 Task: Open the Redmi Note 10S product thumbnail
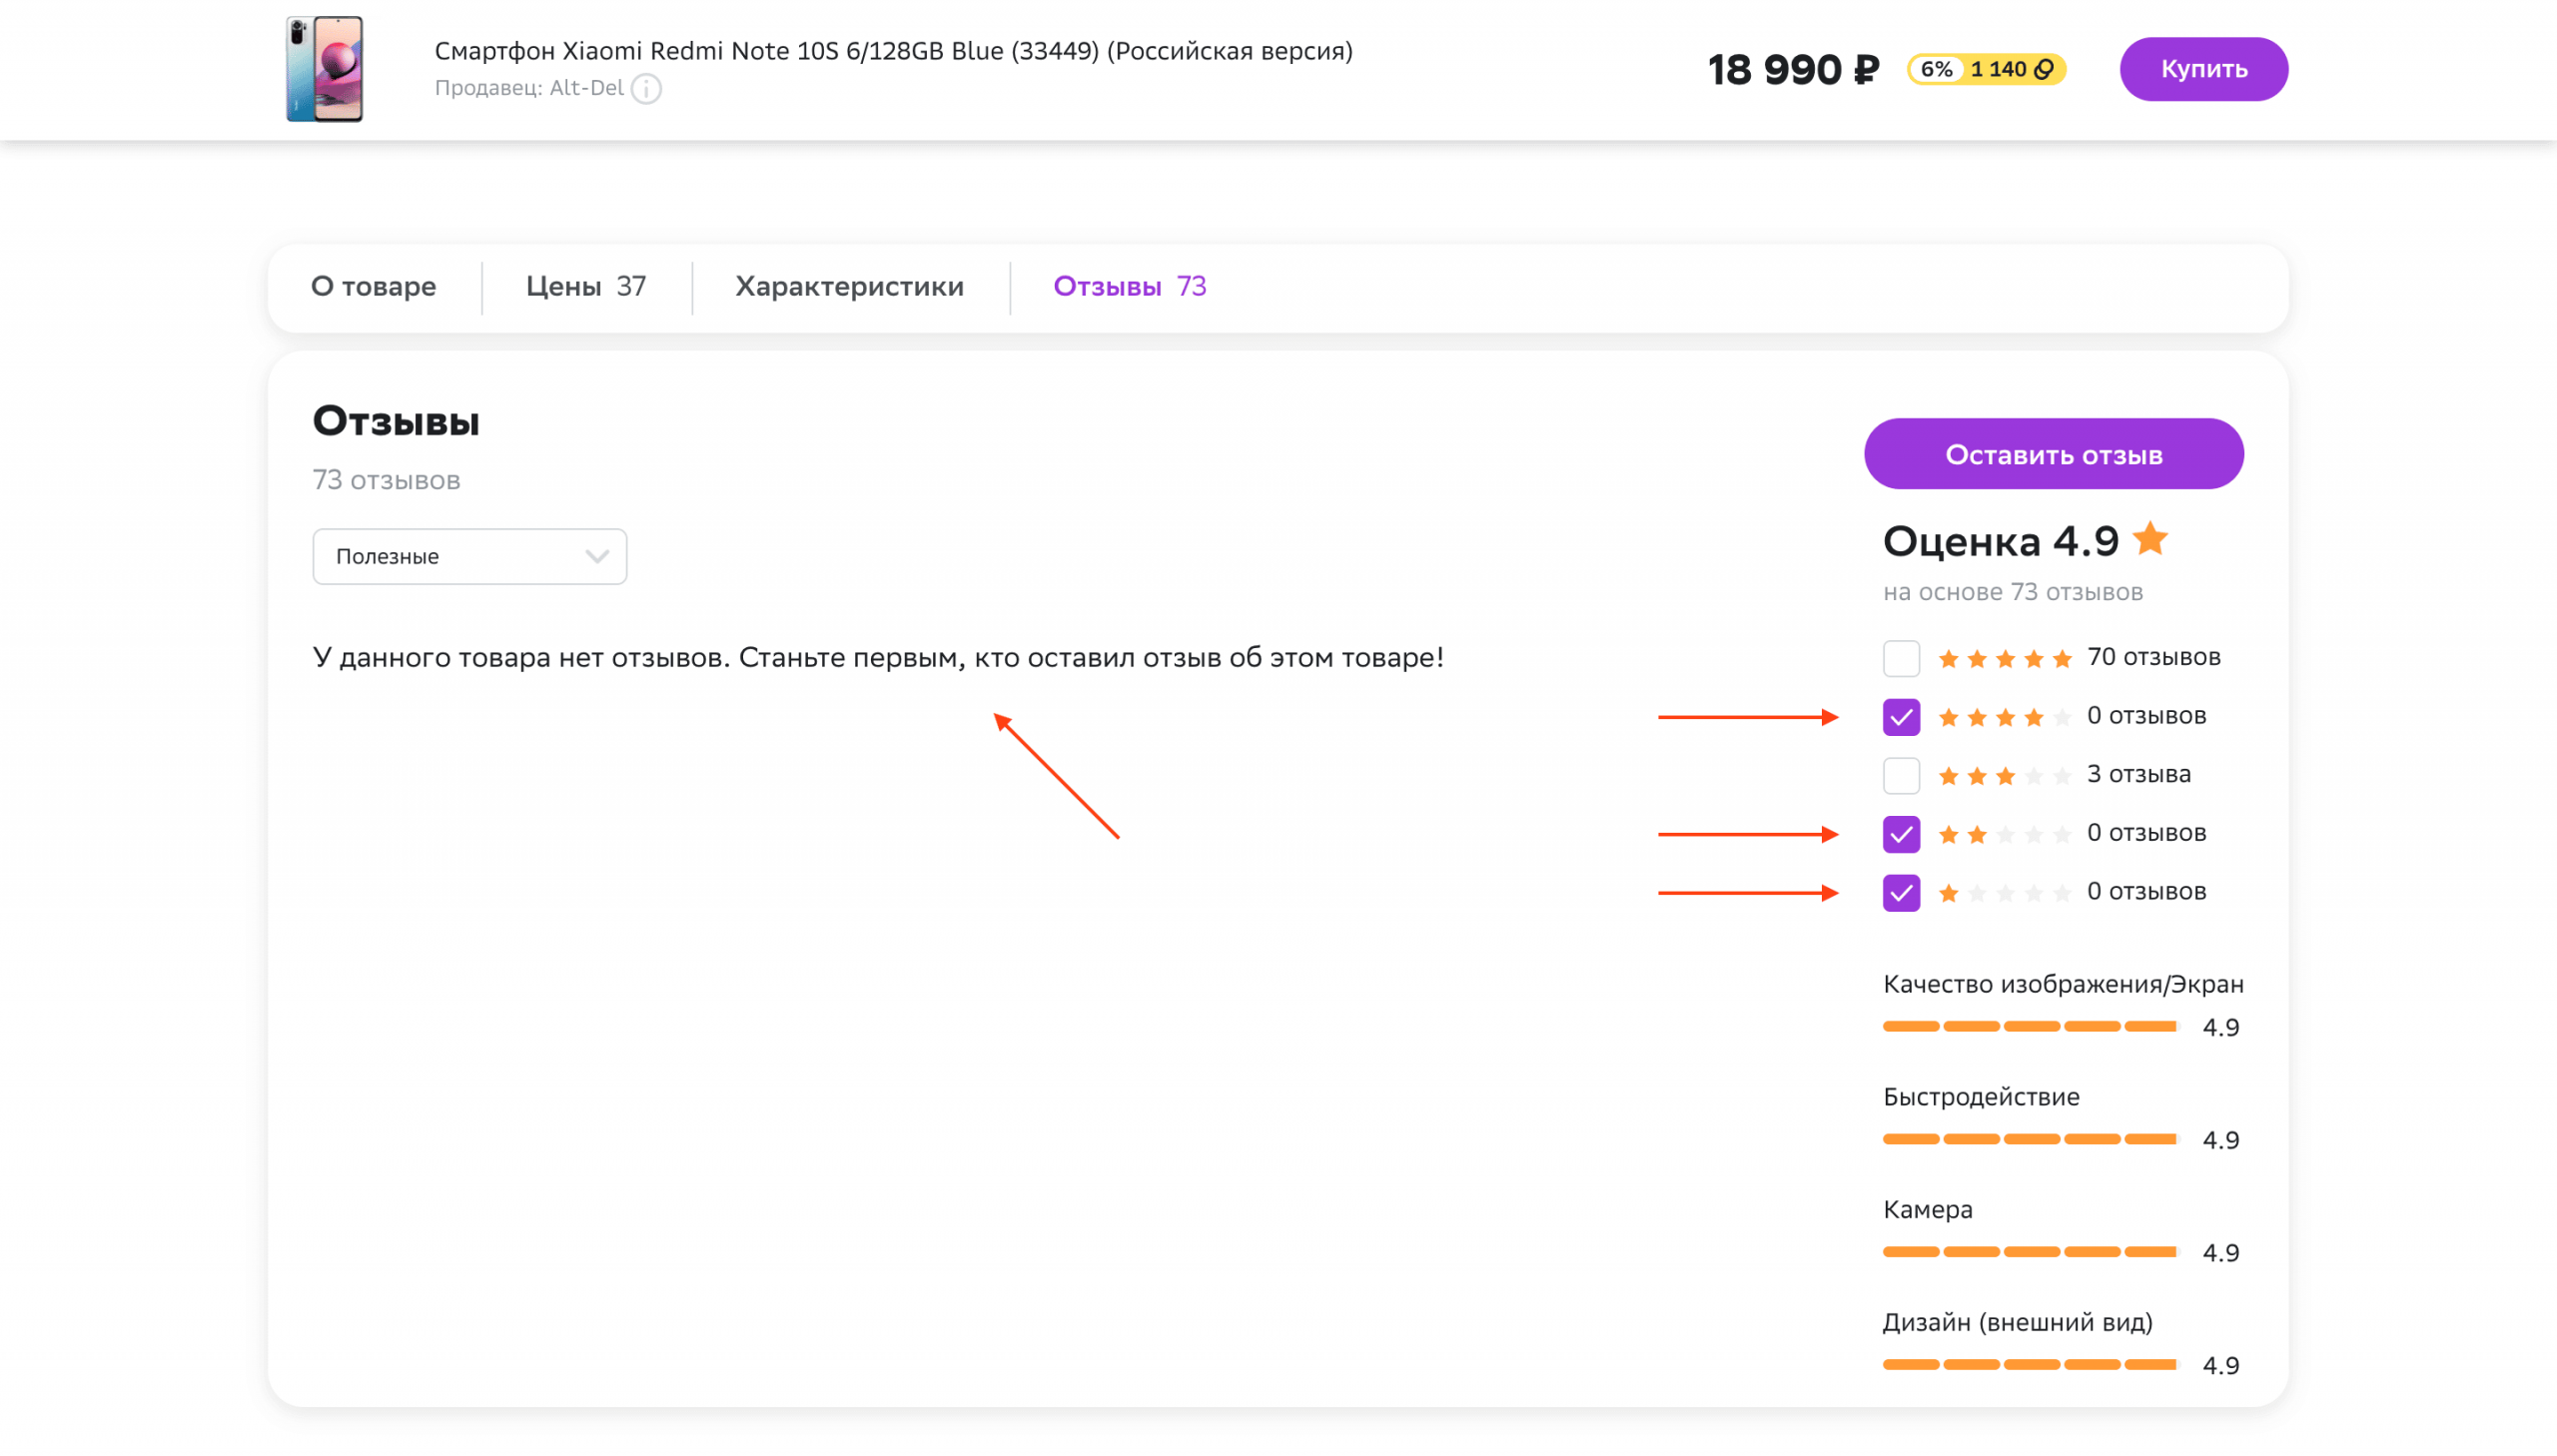(324, 69)
